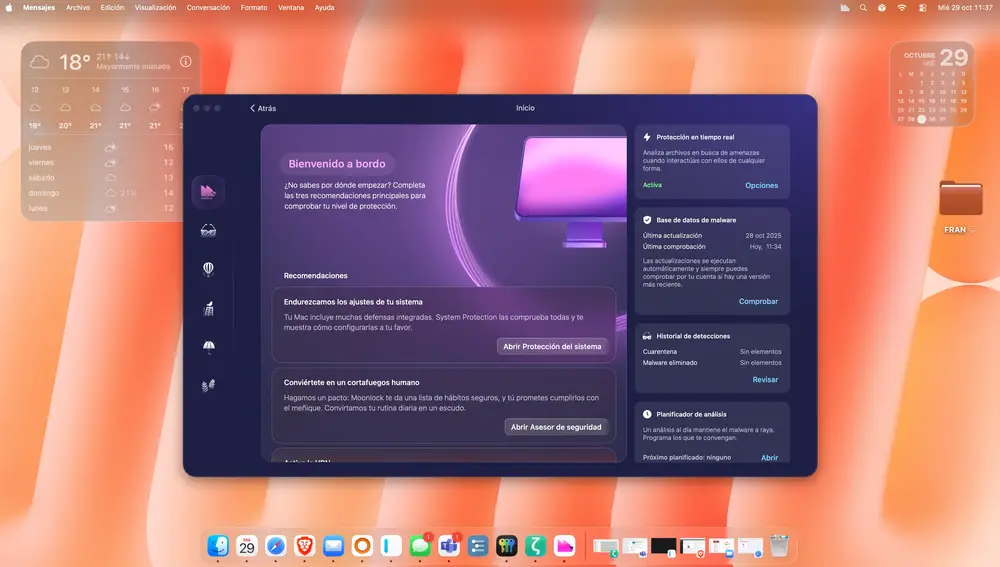This screenshot has height=567, width=1000.
Task: Click the info icon on weather widget
Action: 186,61
